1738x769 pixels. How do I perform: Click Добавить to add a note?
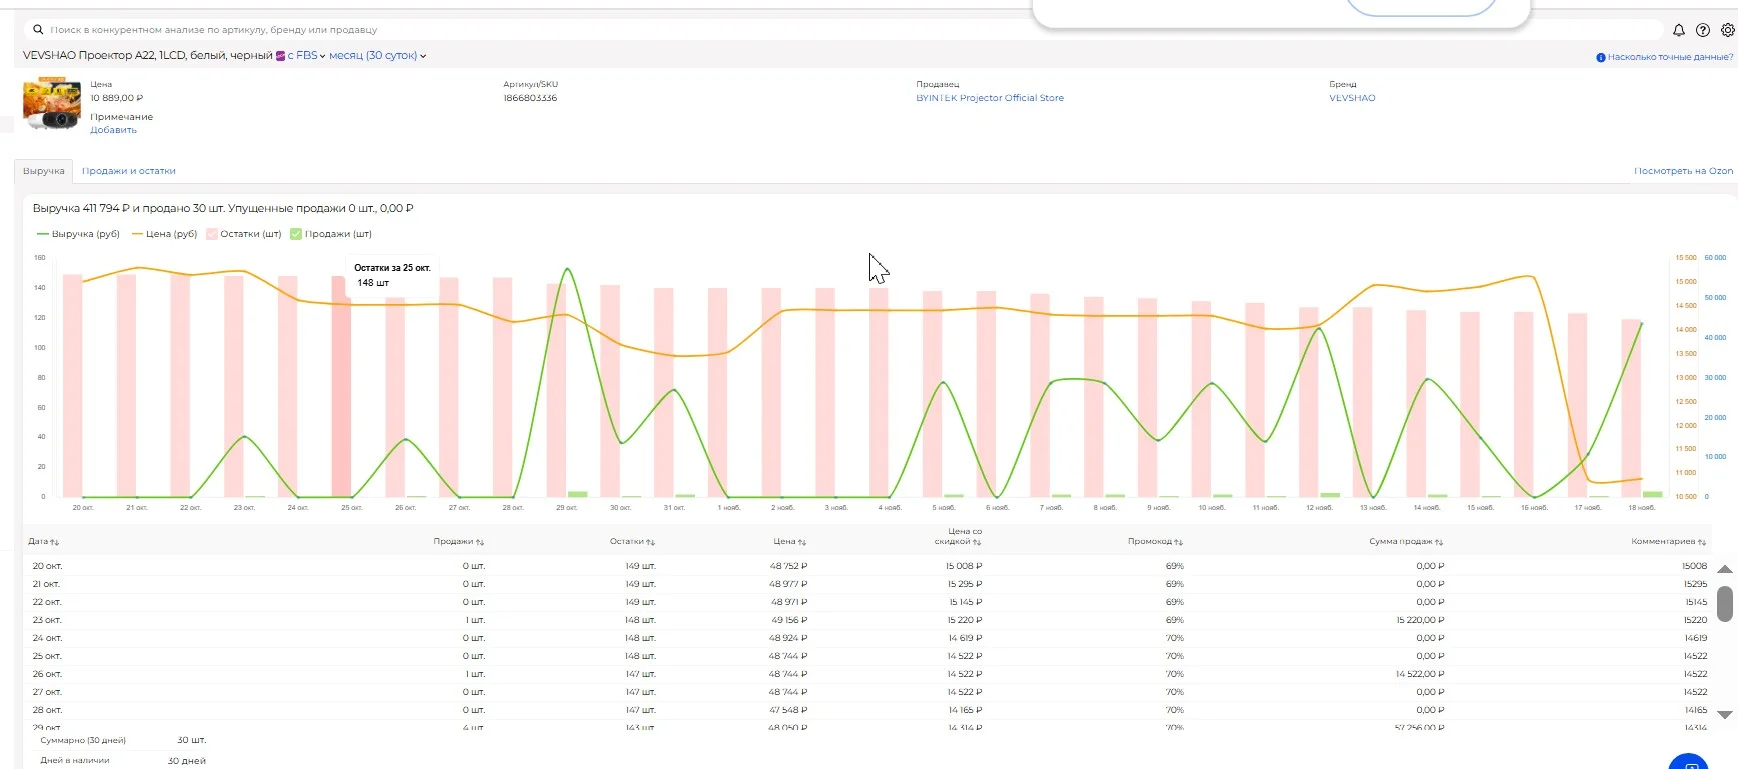pos(113,130)
